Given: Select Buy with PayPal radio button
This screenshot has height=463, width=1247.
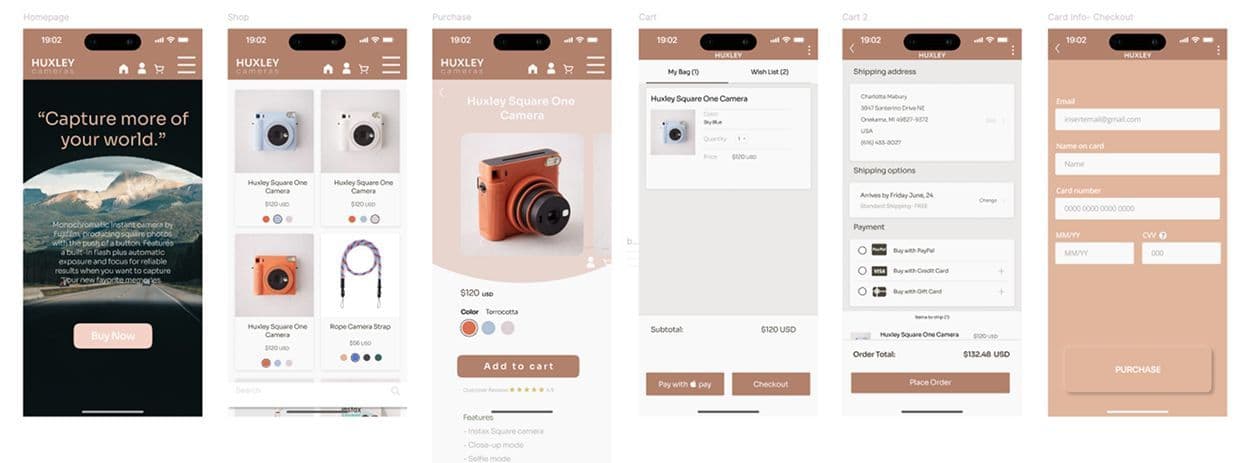Looking at the screenshot, I should (x=862, y=250).
